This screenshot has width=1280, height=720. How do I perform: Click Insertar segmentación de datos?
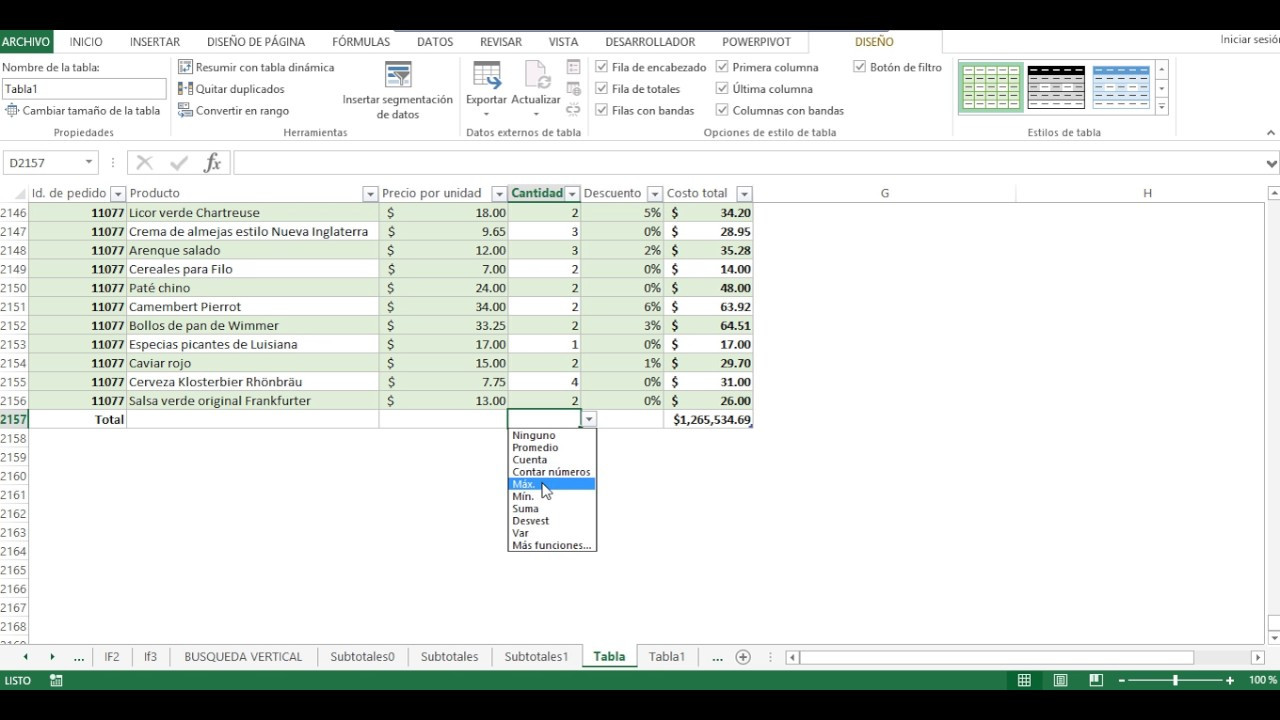397,88
